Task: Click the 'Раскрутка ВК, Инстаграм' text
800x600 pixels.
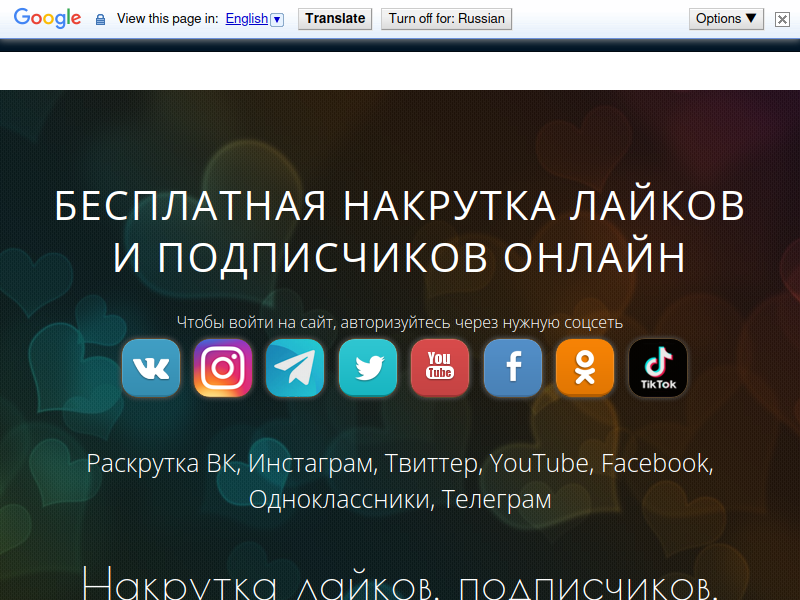Action: (x=399, y=464)
